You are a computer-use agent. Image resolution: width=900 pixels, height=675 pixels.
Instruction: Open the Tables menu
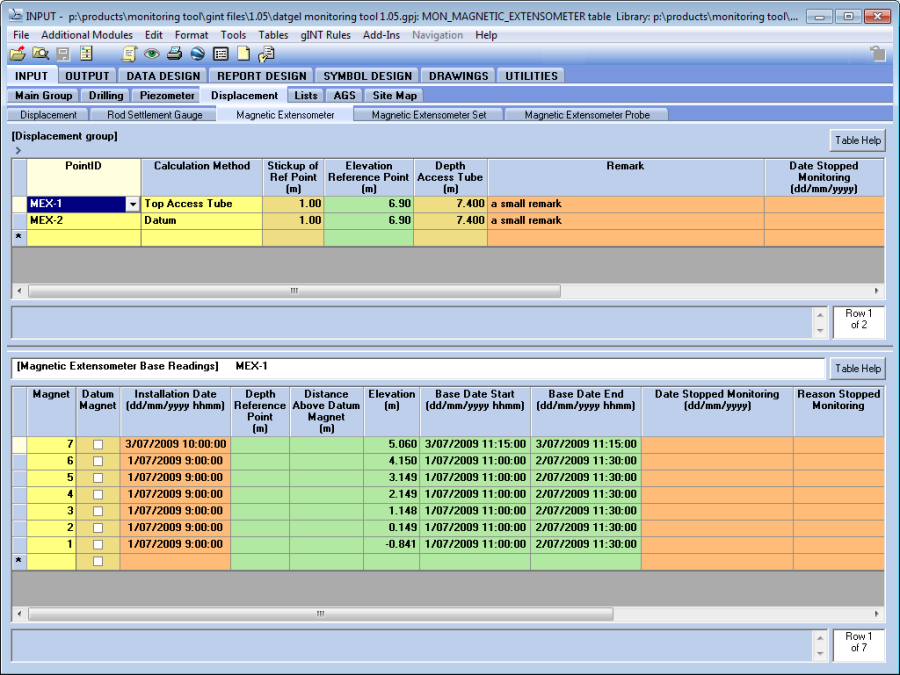coord(273,35)
